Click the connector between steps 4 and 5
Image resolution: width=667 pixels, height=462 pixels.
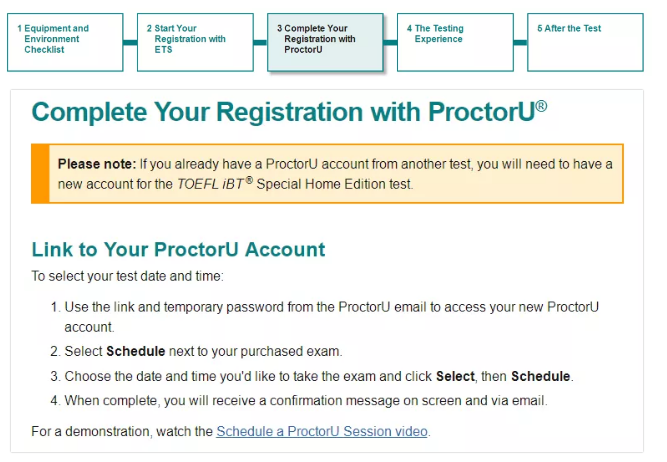[x=520, y=42]
